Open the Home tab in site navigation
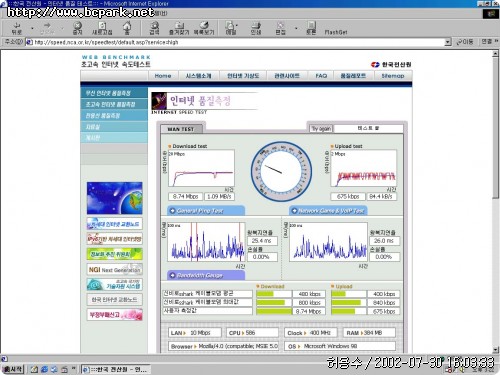500x375 pixels. click(x=163, y=76)
